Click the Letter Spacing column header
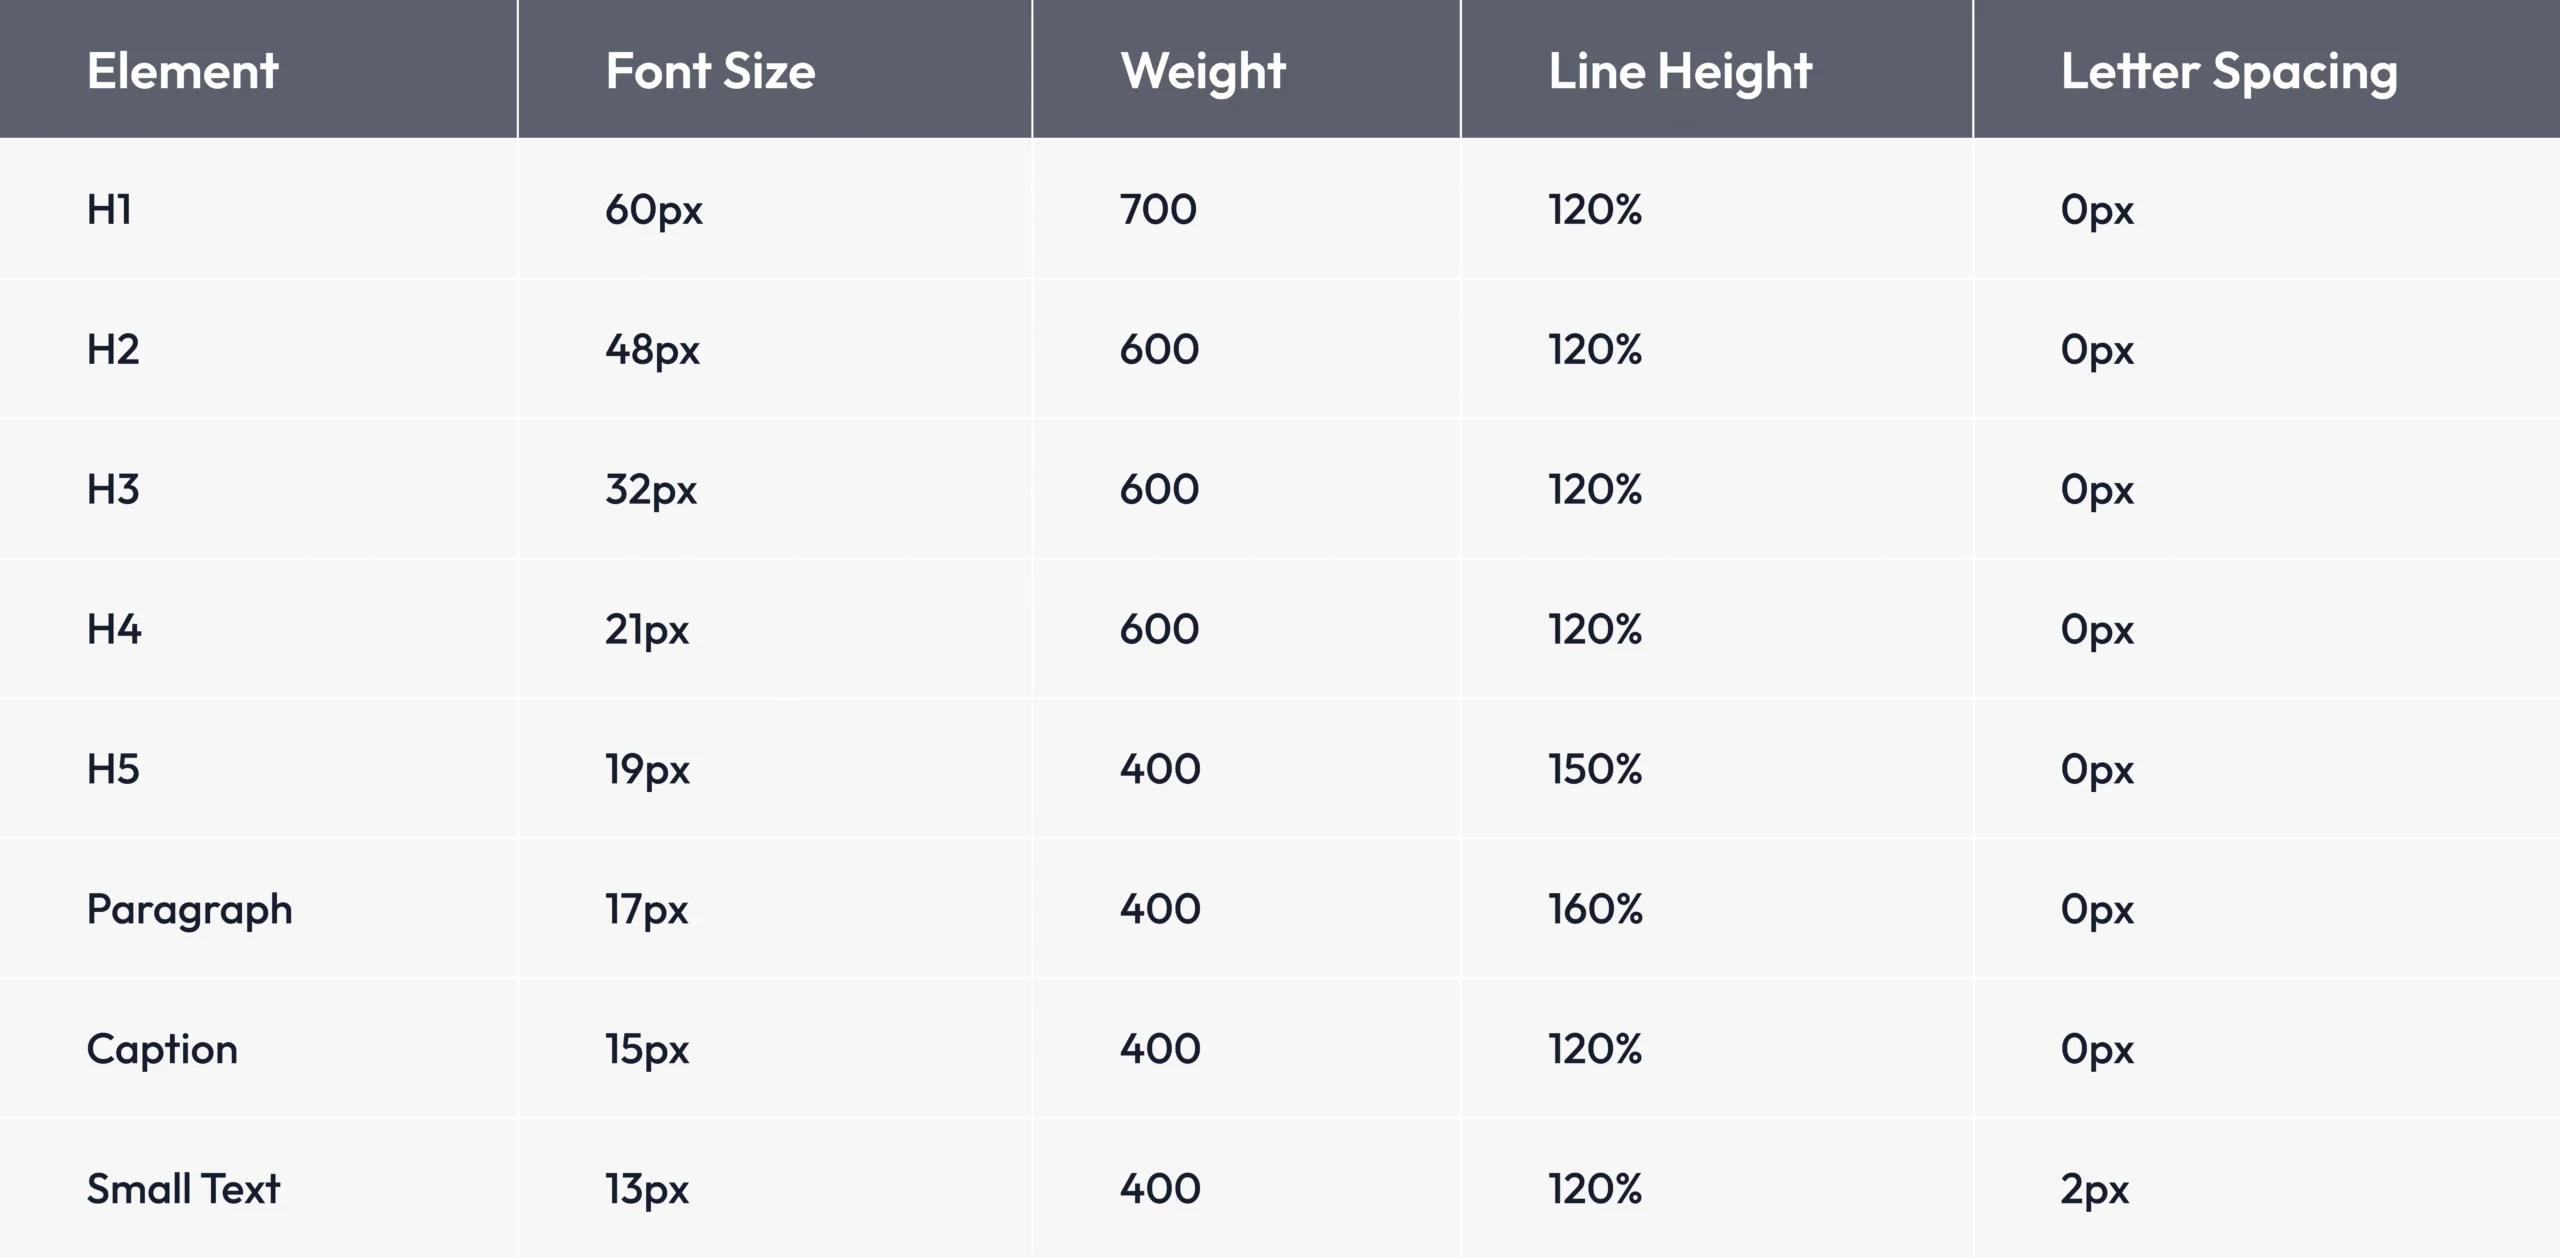 point(2229,71)
